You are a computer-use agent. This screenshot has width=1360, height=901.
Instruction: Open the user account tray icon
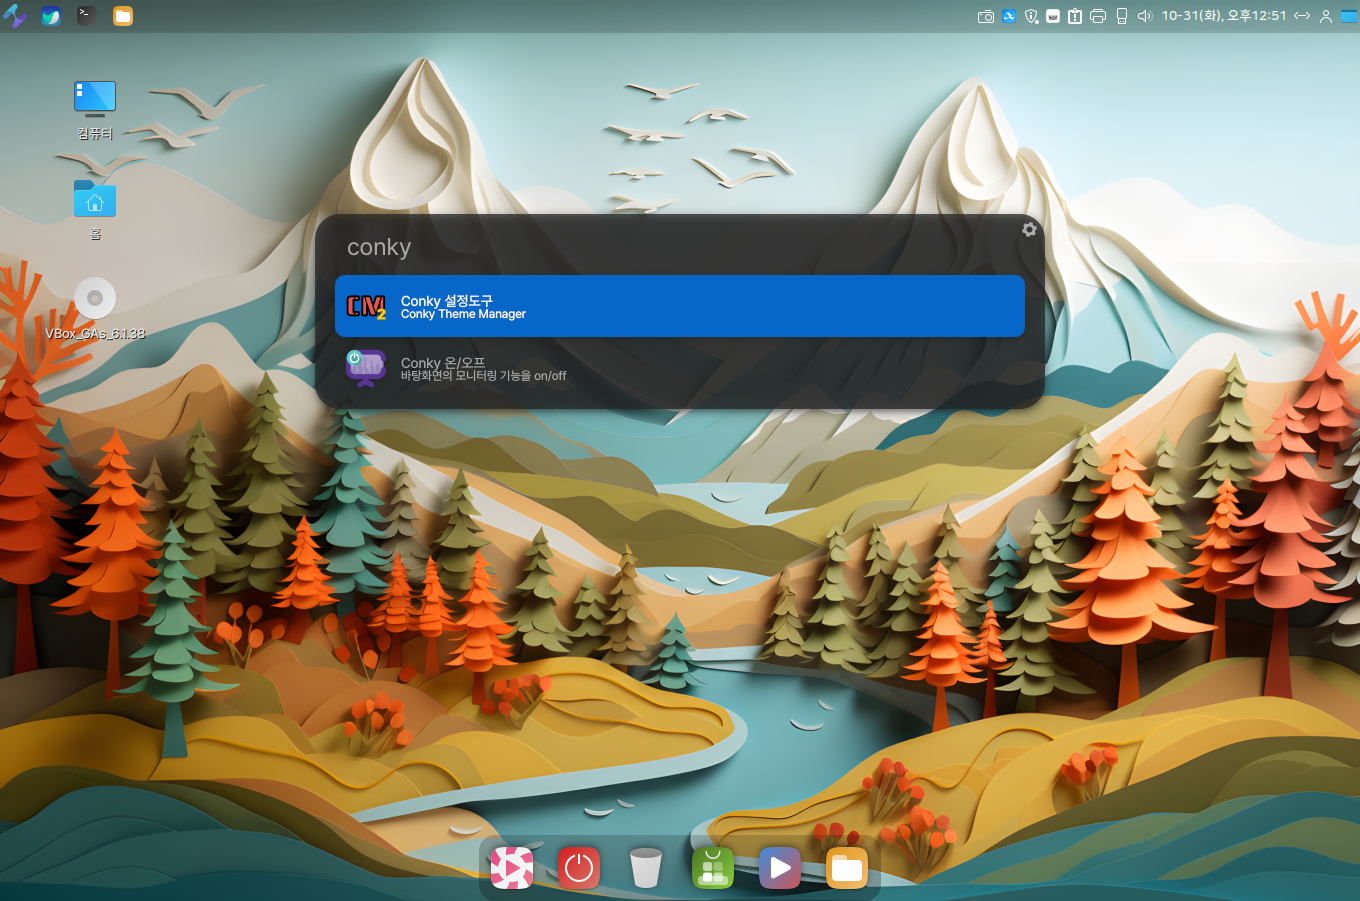(1326, 16)
